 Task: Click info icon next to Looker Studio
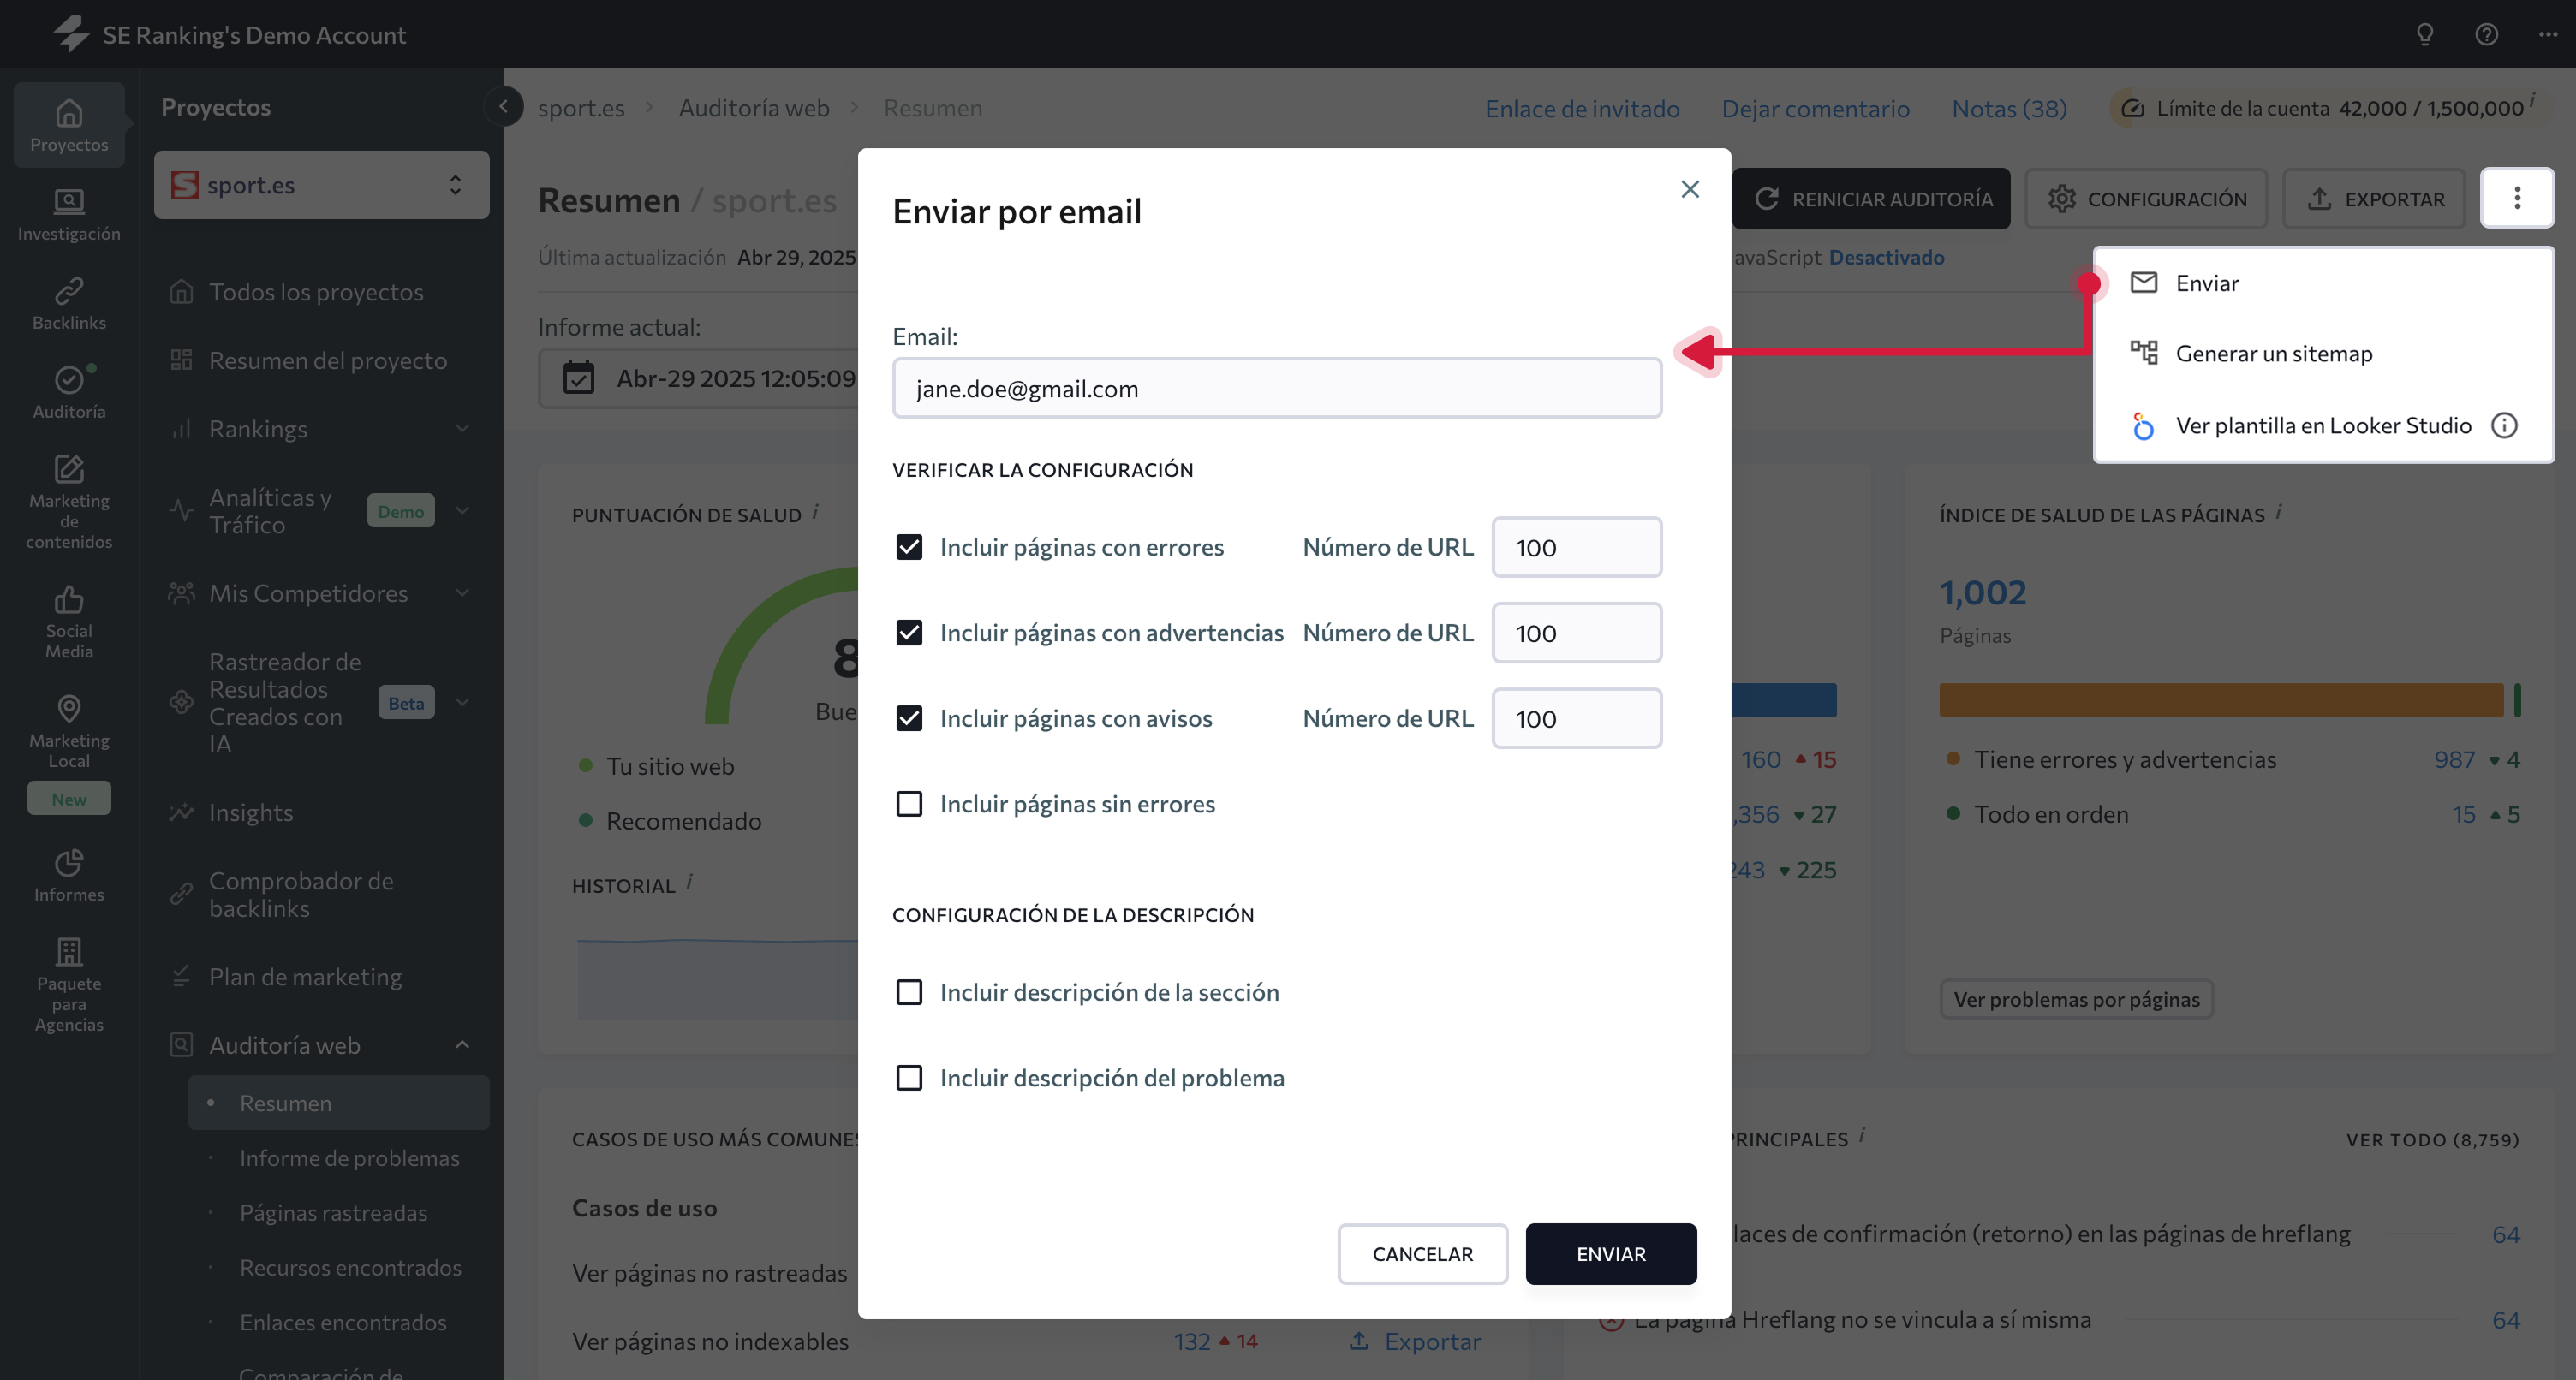tap(2504, 425)
